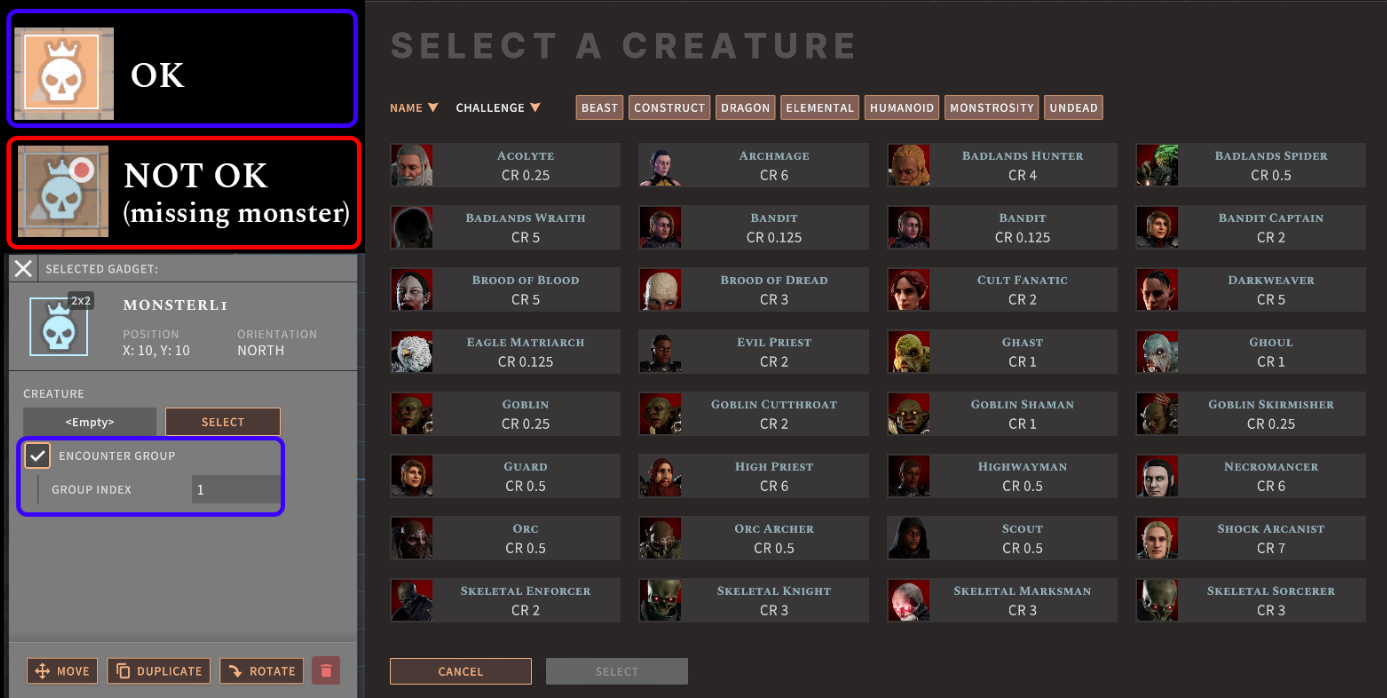Toggle the Dragon filter tag
Image resolution: width=1387 pixels, height=698 pixels.
745,108
